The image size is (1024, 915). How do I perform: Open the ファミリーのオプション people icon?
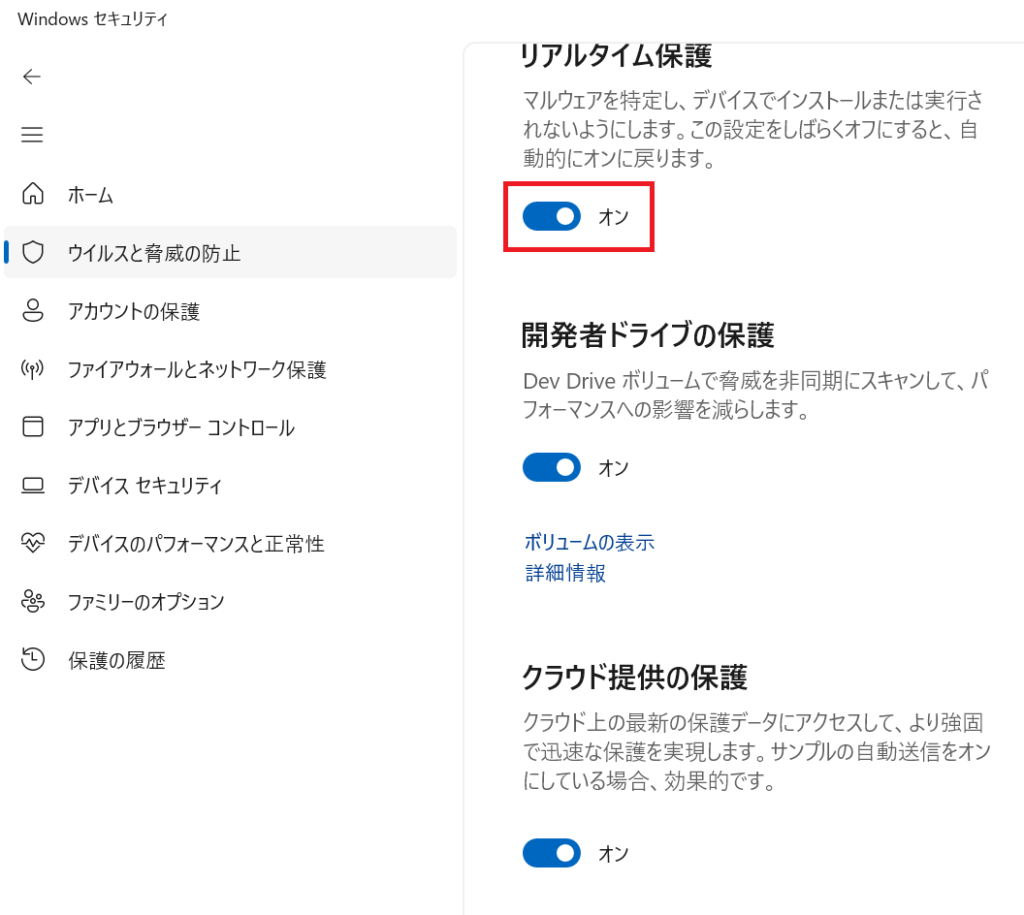coord(33,601)
